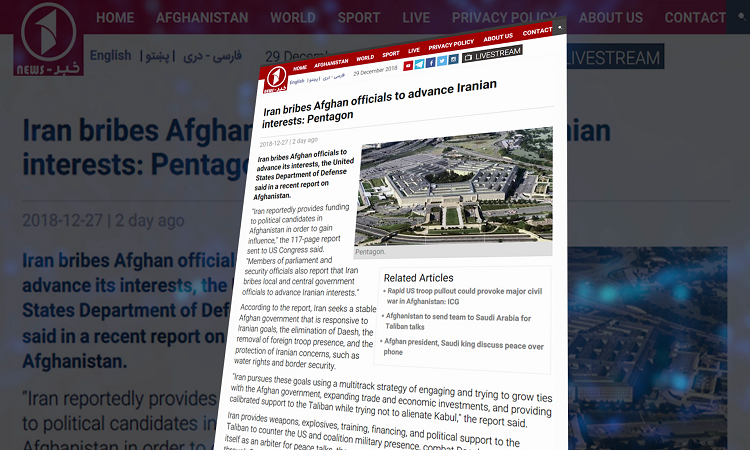Click the bold intro paragraph on tilted page
The image size is (750, 450).
[304, 175]
